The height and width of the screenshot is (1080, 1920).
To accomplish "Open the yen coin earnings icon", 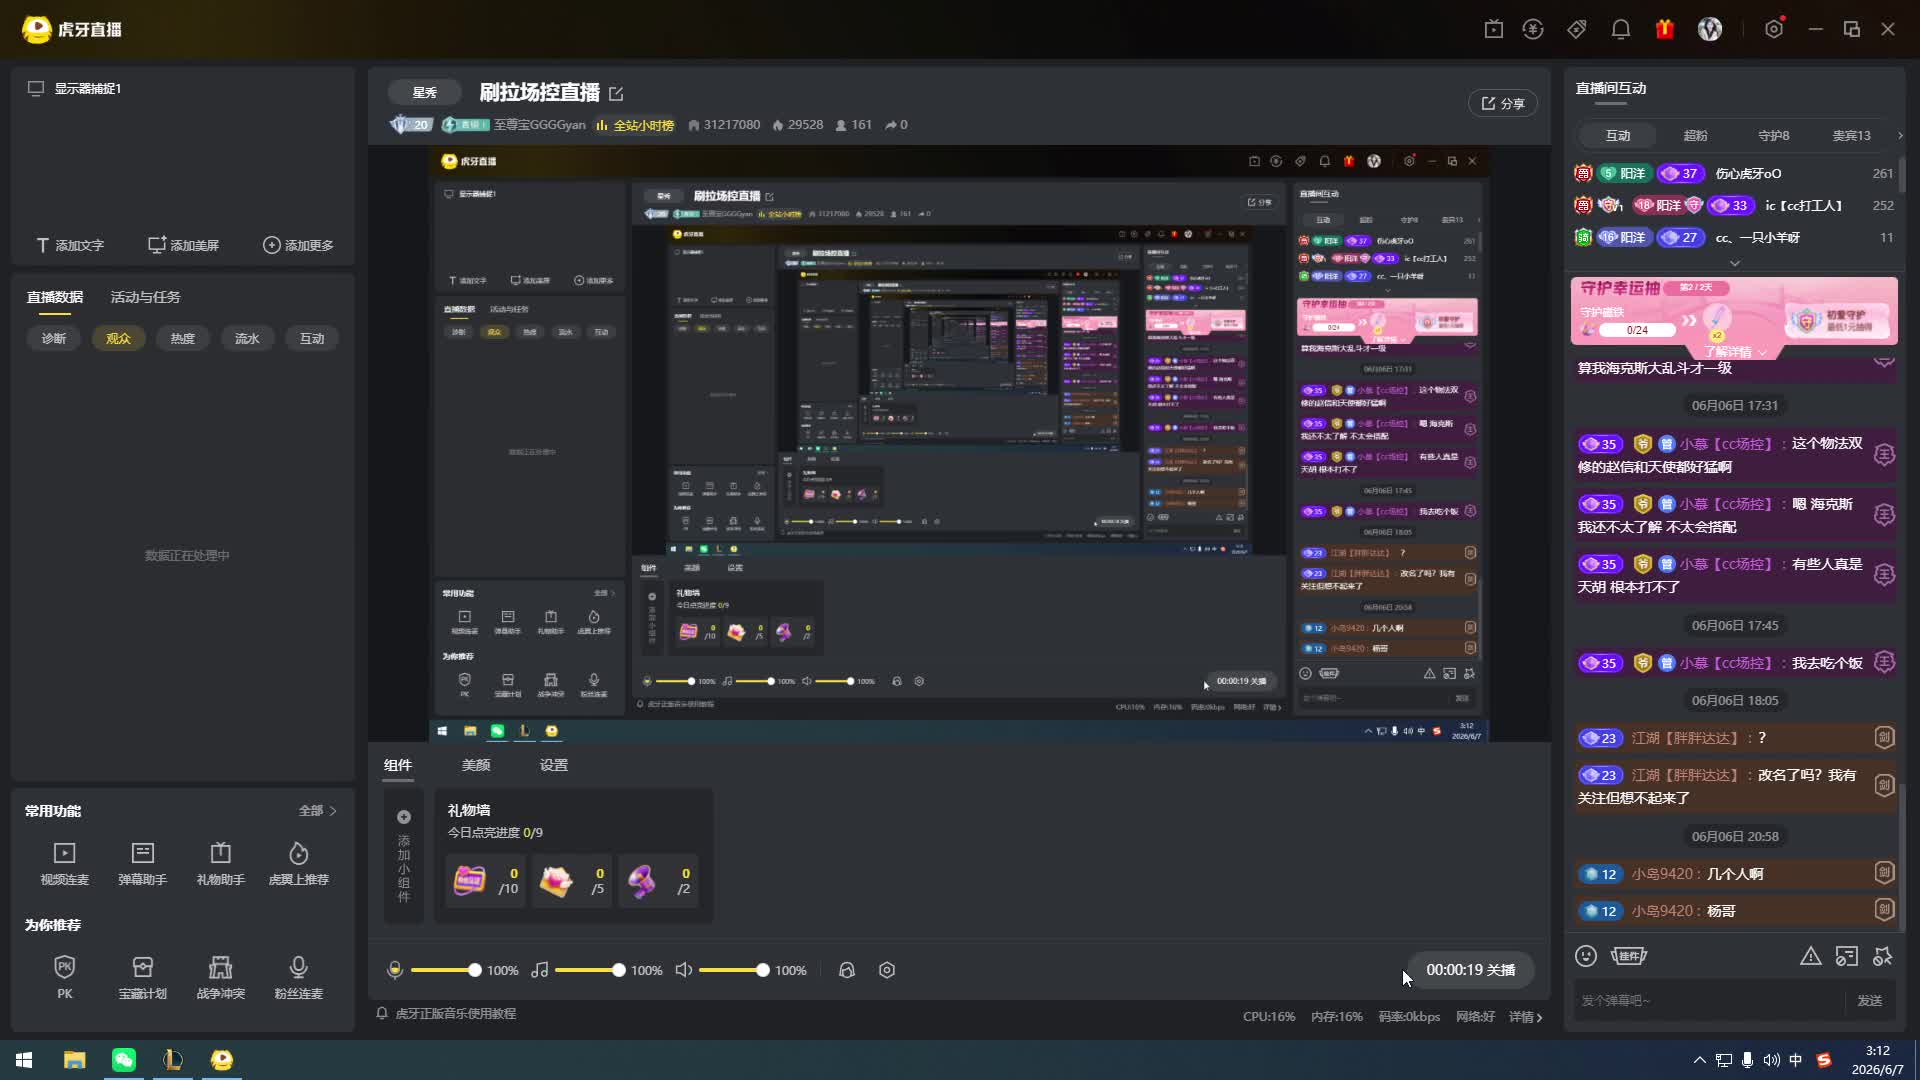I will (x=1533, y=29).
